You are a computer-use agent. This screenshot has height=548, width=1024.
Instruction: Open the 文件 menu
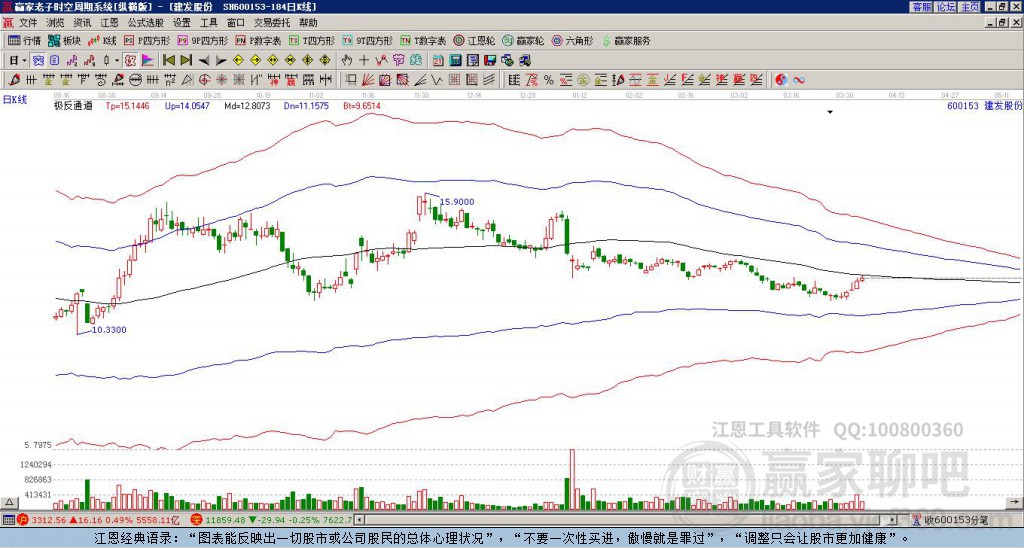click(x=28, y=23)
